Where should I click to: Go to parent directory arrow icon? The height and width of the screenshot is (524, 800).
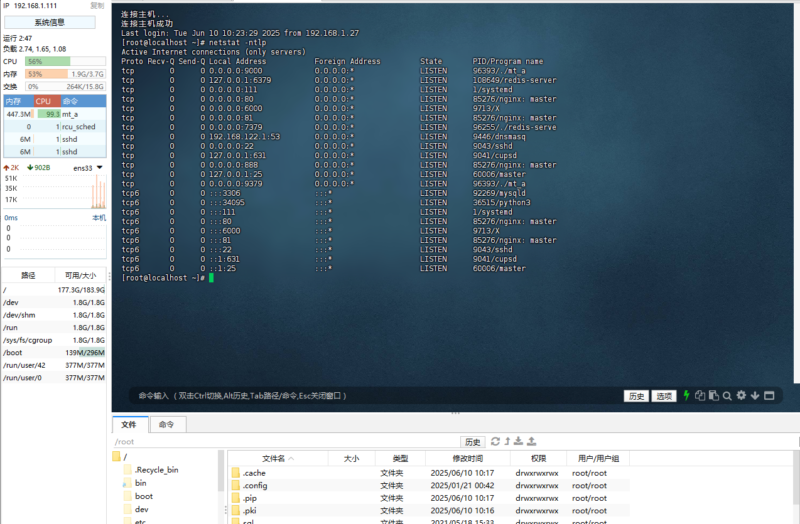pos(506,441)
